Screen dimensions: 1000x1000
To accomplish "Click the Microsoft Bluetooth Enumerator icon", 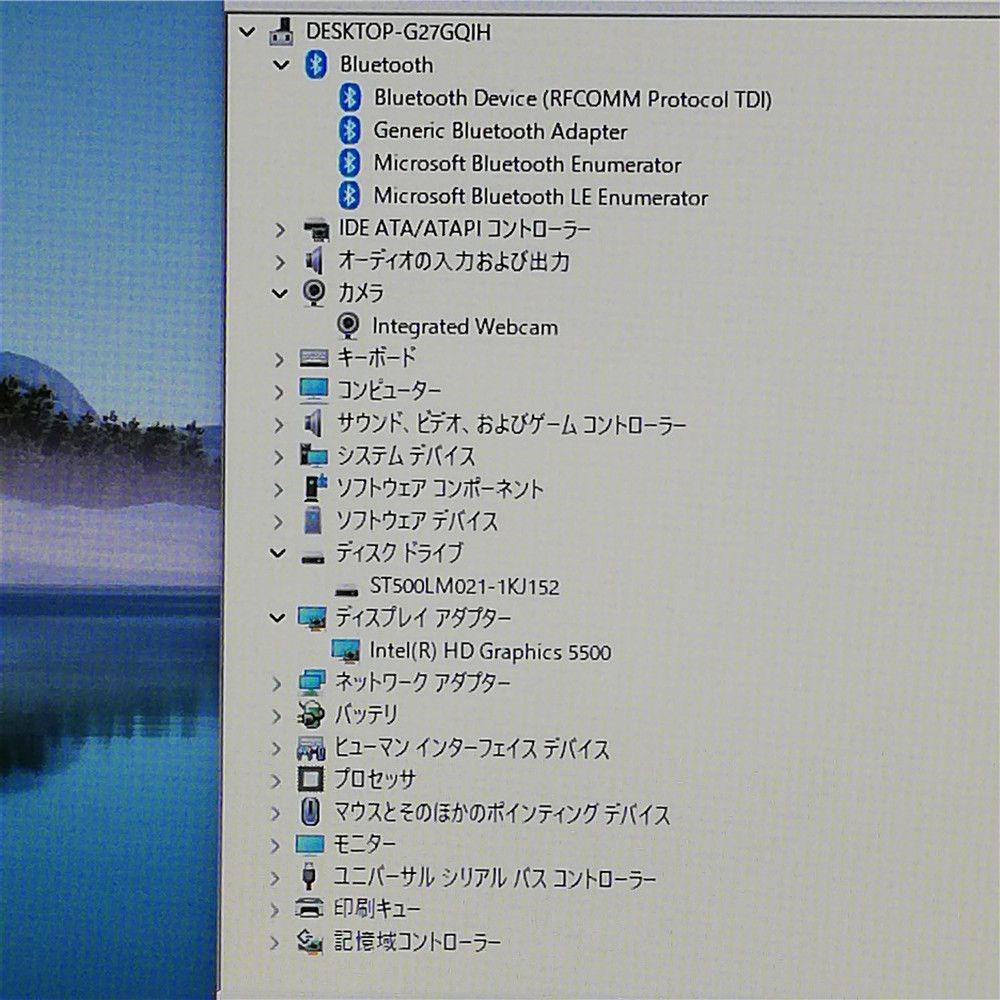I will coord(349,163).
